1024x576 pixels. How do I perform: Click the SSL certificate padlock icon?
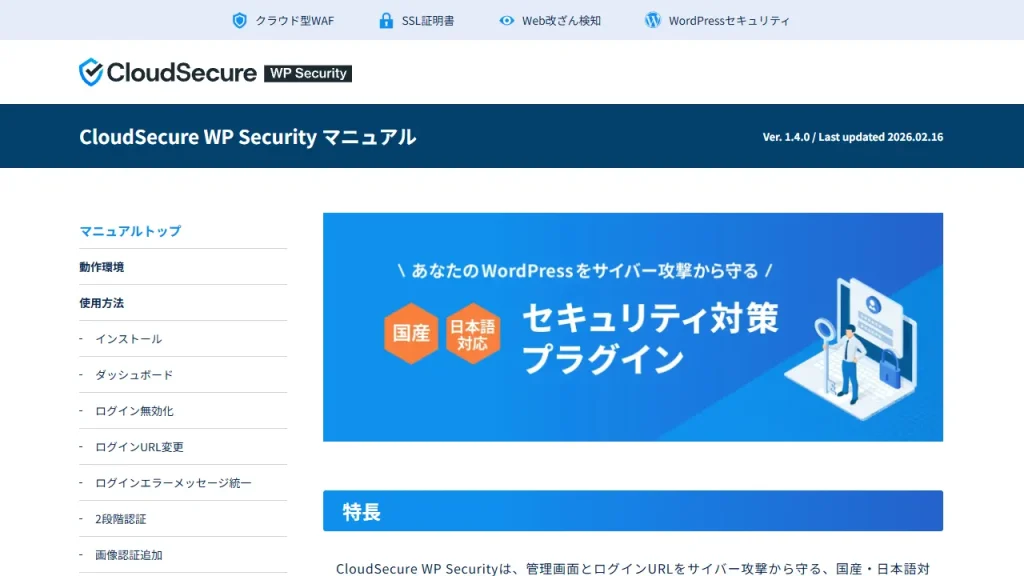tap(386, 20)
